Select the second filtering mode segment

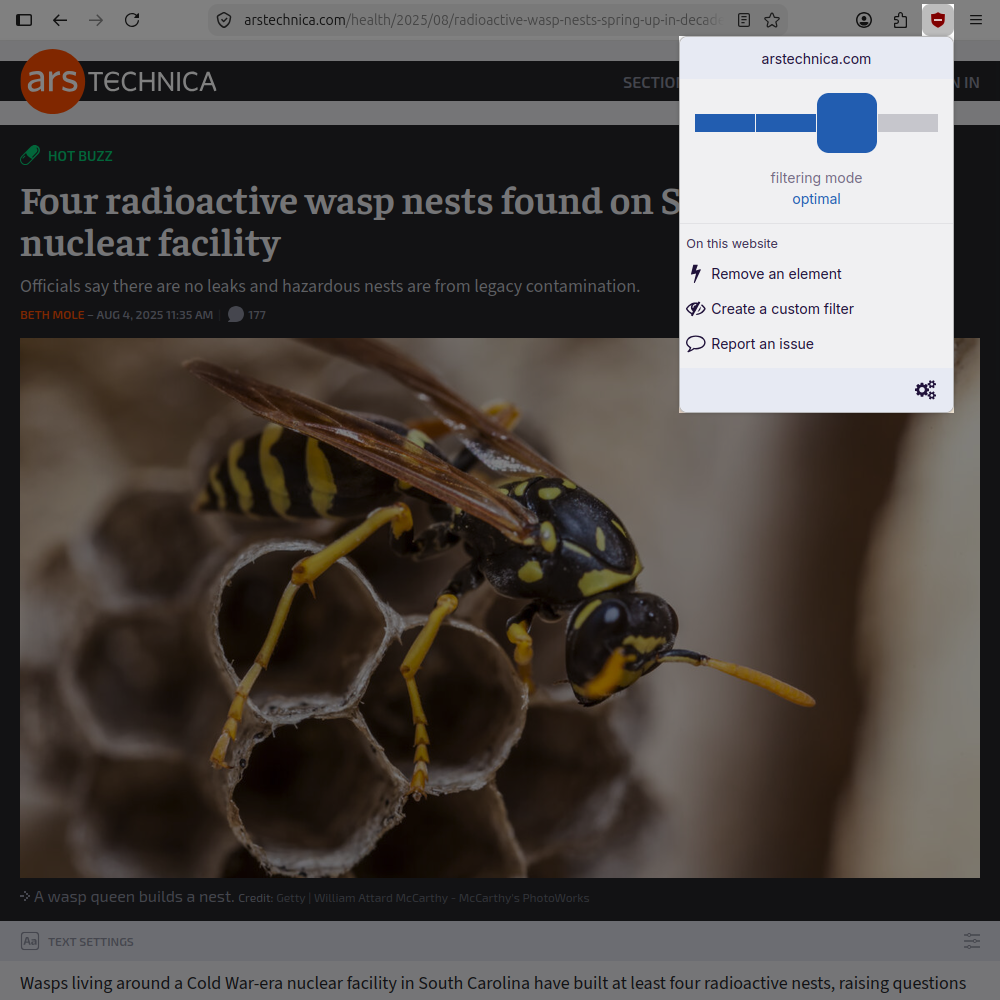tap(786, 123)
